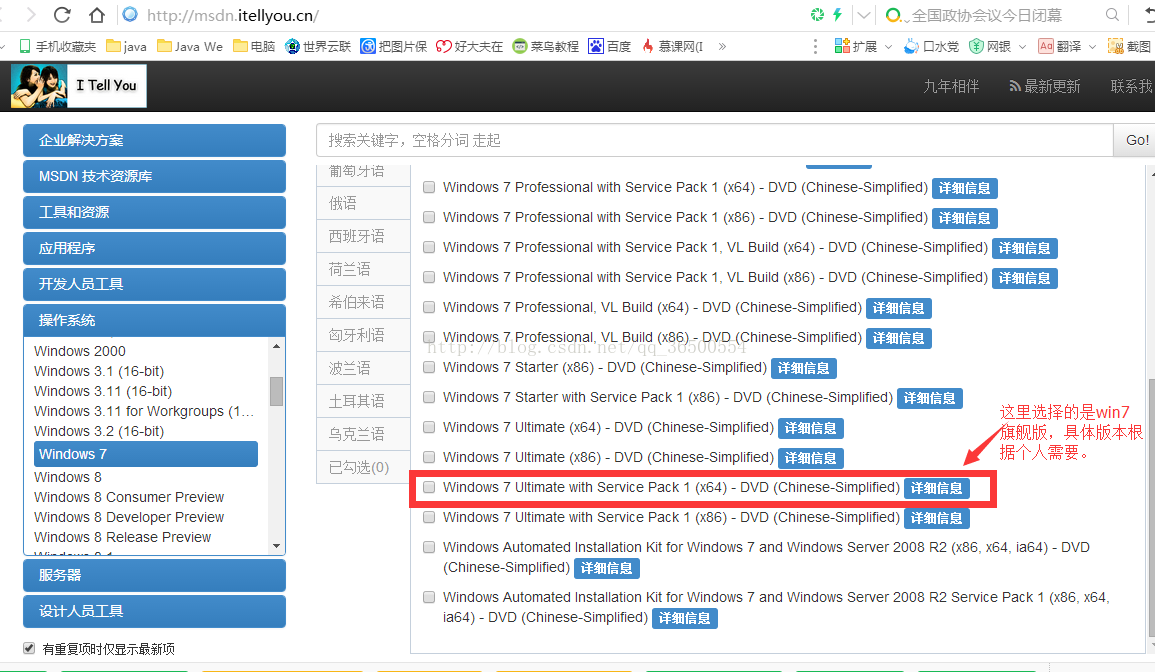1155x672 pixels.
Task: Click the search magnifier icon
Action: point(1112,15)
